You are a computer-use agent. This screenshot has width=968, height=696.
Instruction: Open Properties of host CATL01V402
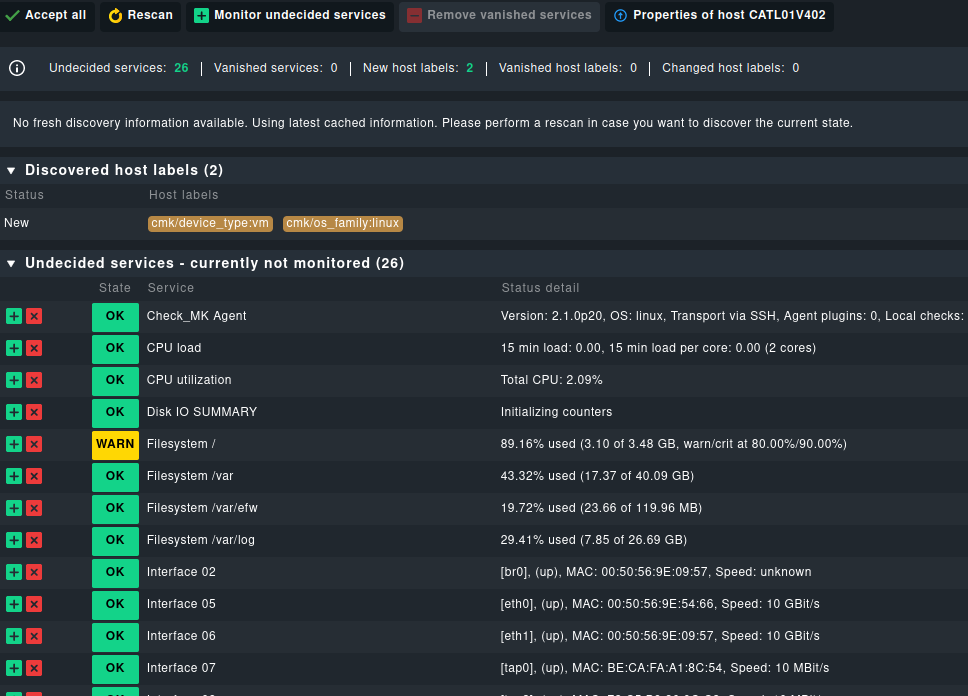click(719, 16)
